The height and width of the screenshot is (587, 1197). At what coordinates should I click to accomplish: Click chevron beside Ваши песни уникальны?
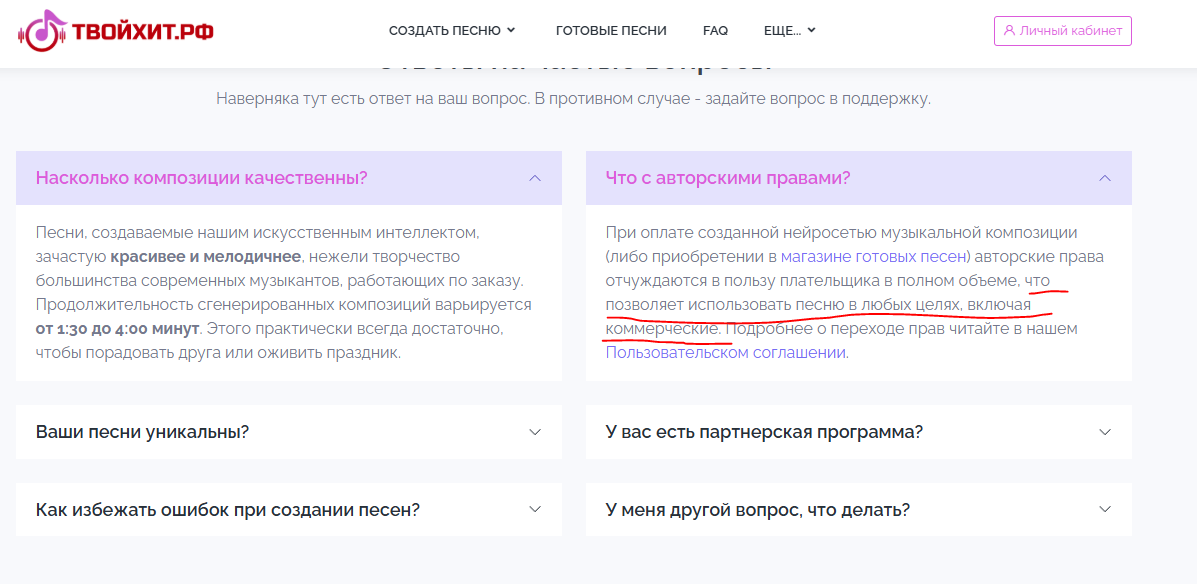535,432
